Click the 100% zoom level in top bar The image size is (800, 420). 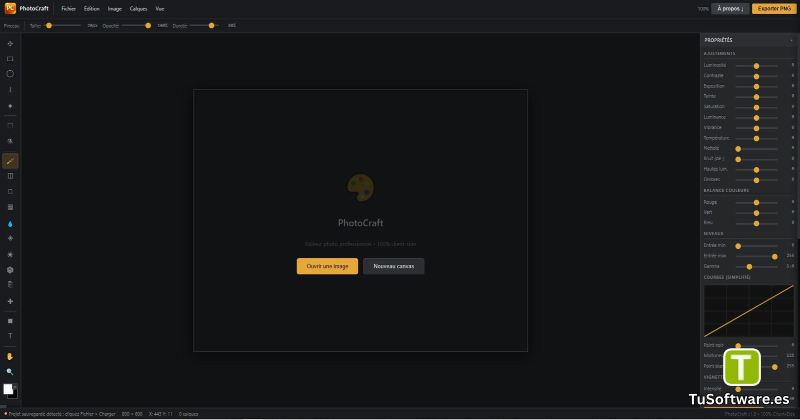[703, 9]
